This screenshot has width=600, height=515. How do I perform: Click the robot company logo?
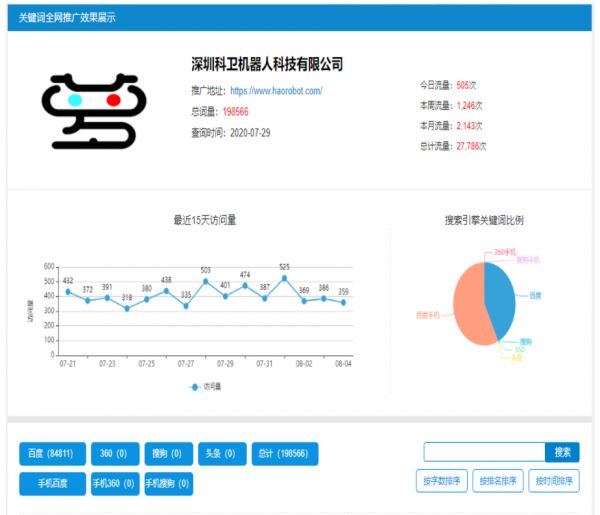(x=94, y=110)
